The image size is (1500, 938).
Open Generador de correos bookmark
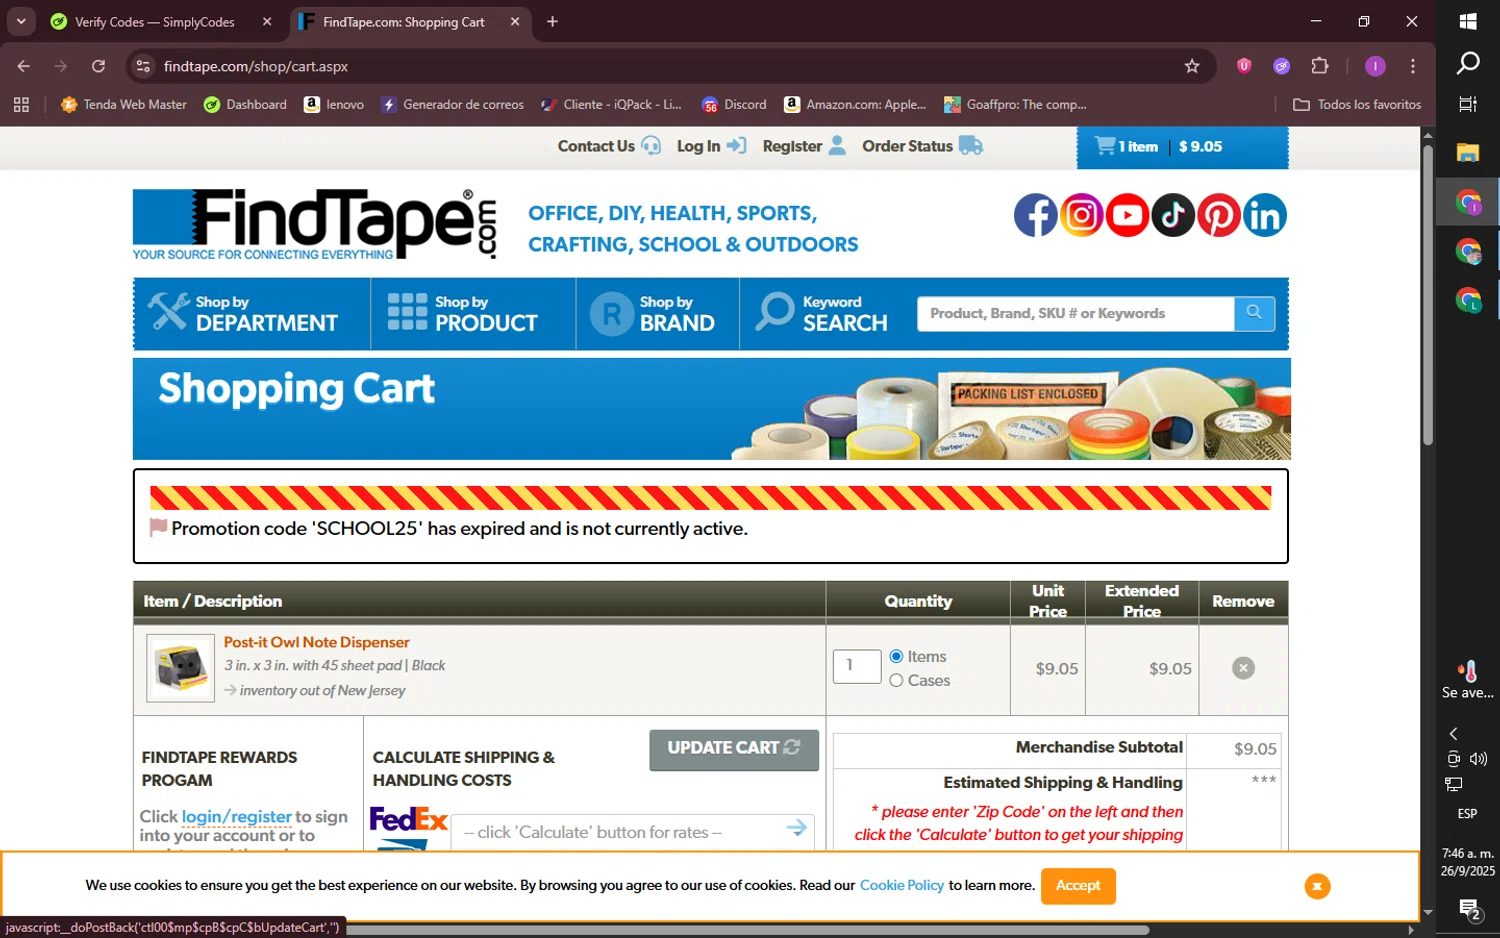453,104
